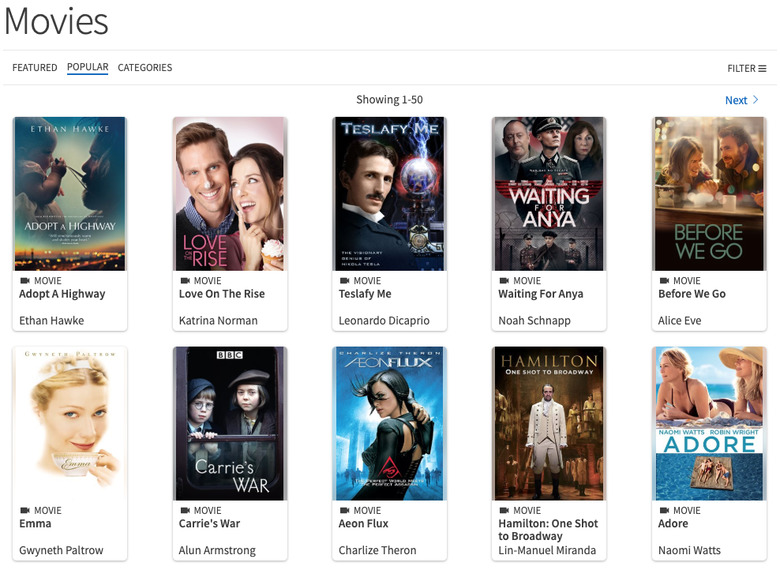This screenshot has height=570, width=780.
Task: Click the camera icon under Adore poster
Action: (664, 510)
